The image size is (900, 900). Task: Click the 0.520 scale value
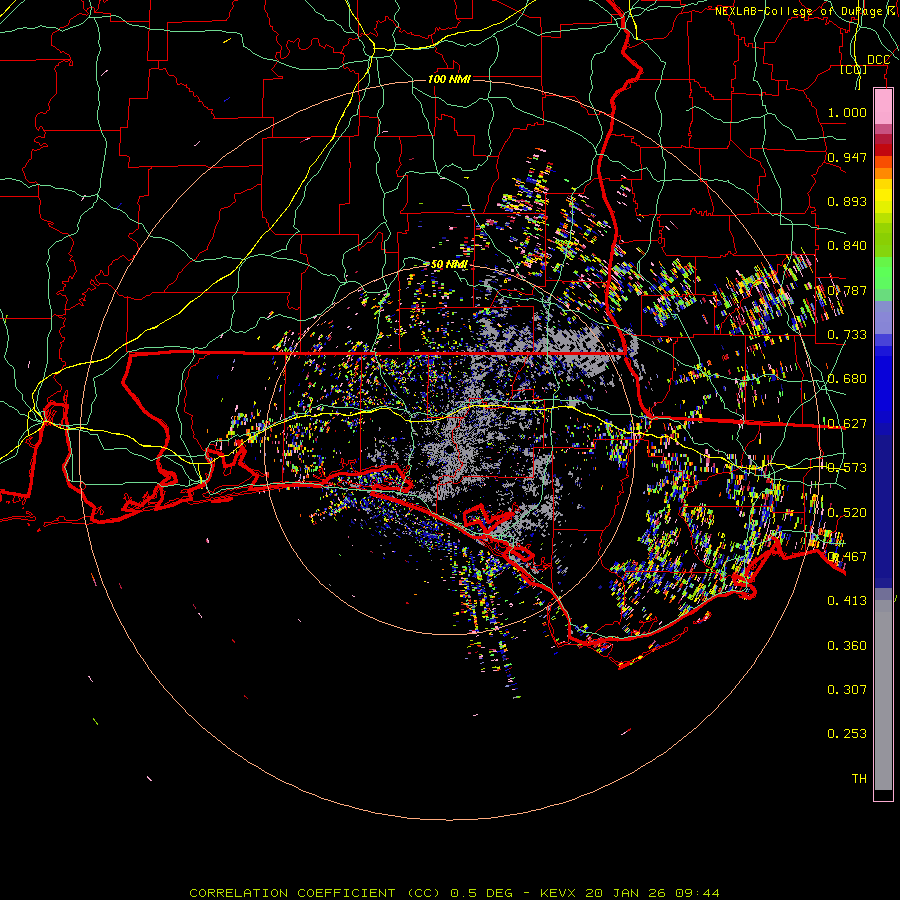[x=847, y=513]
